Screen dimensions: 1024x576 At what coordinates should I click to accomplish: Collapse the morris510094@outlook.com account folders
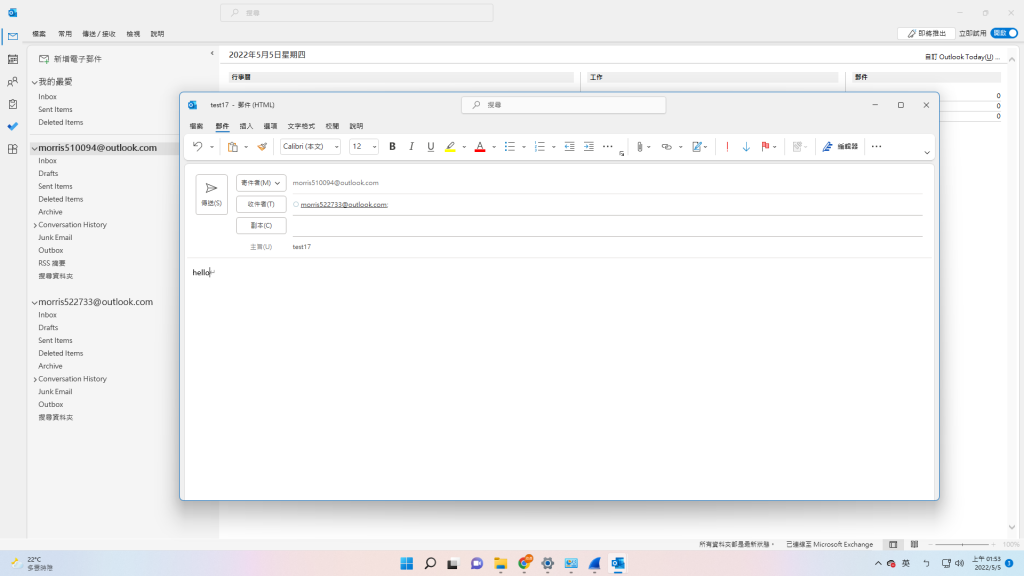click(x=35, y=148)
